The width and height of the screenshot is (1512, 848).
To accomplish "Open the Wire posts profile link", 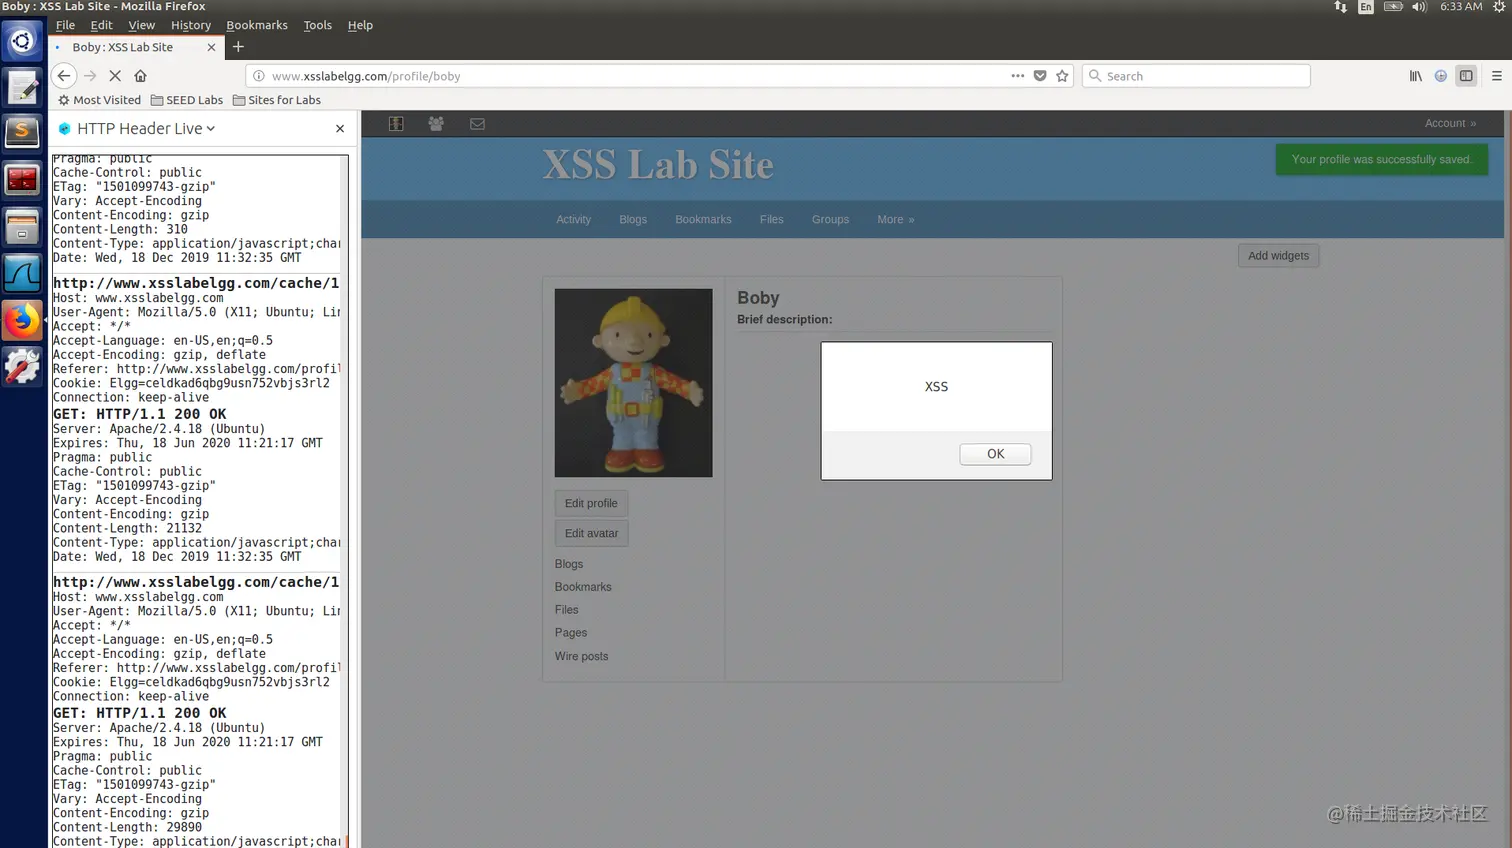I will click(x=581, y=656).
